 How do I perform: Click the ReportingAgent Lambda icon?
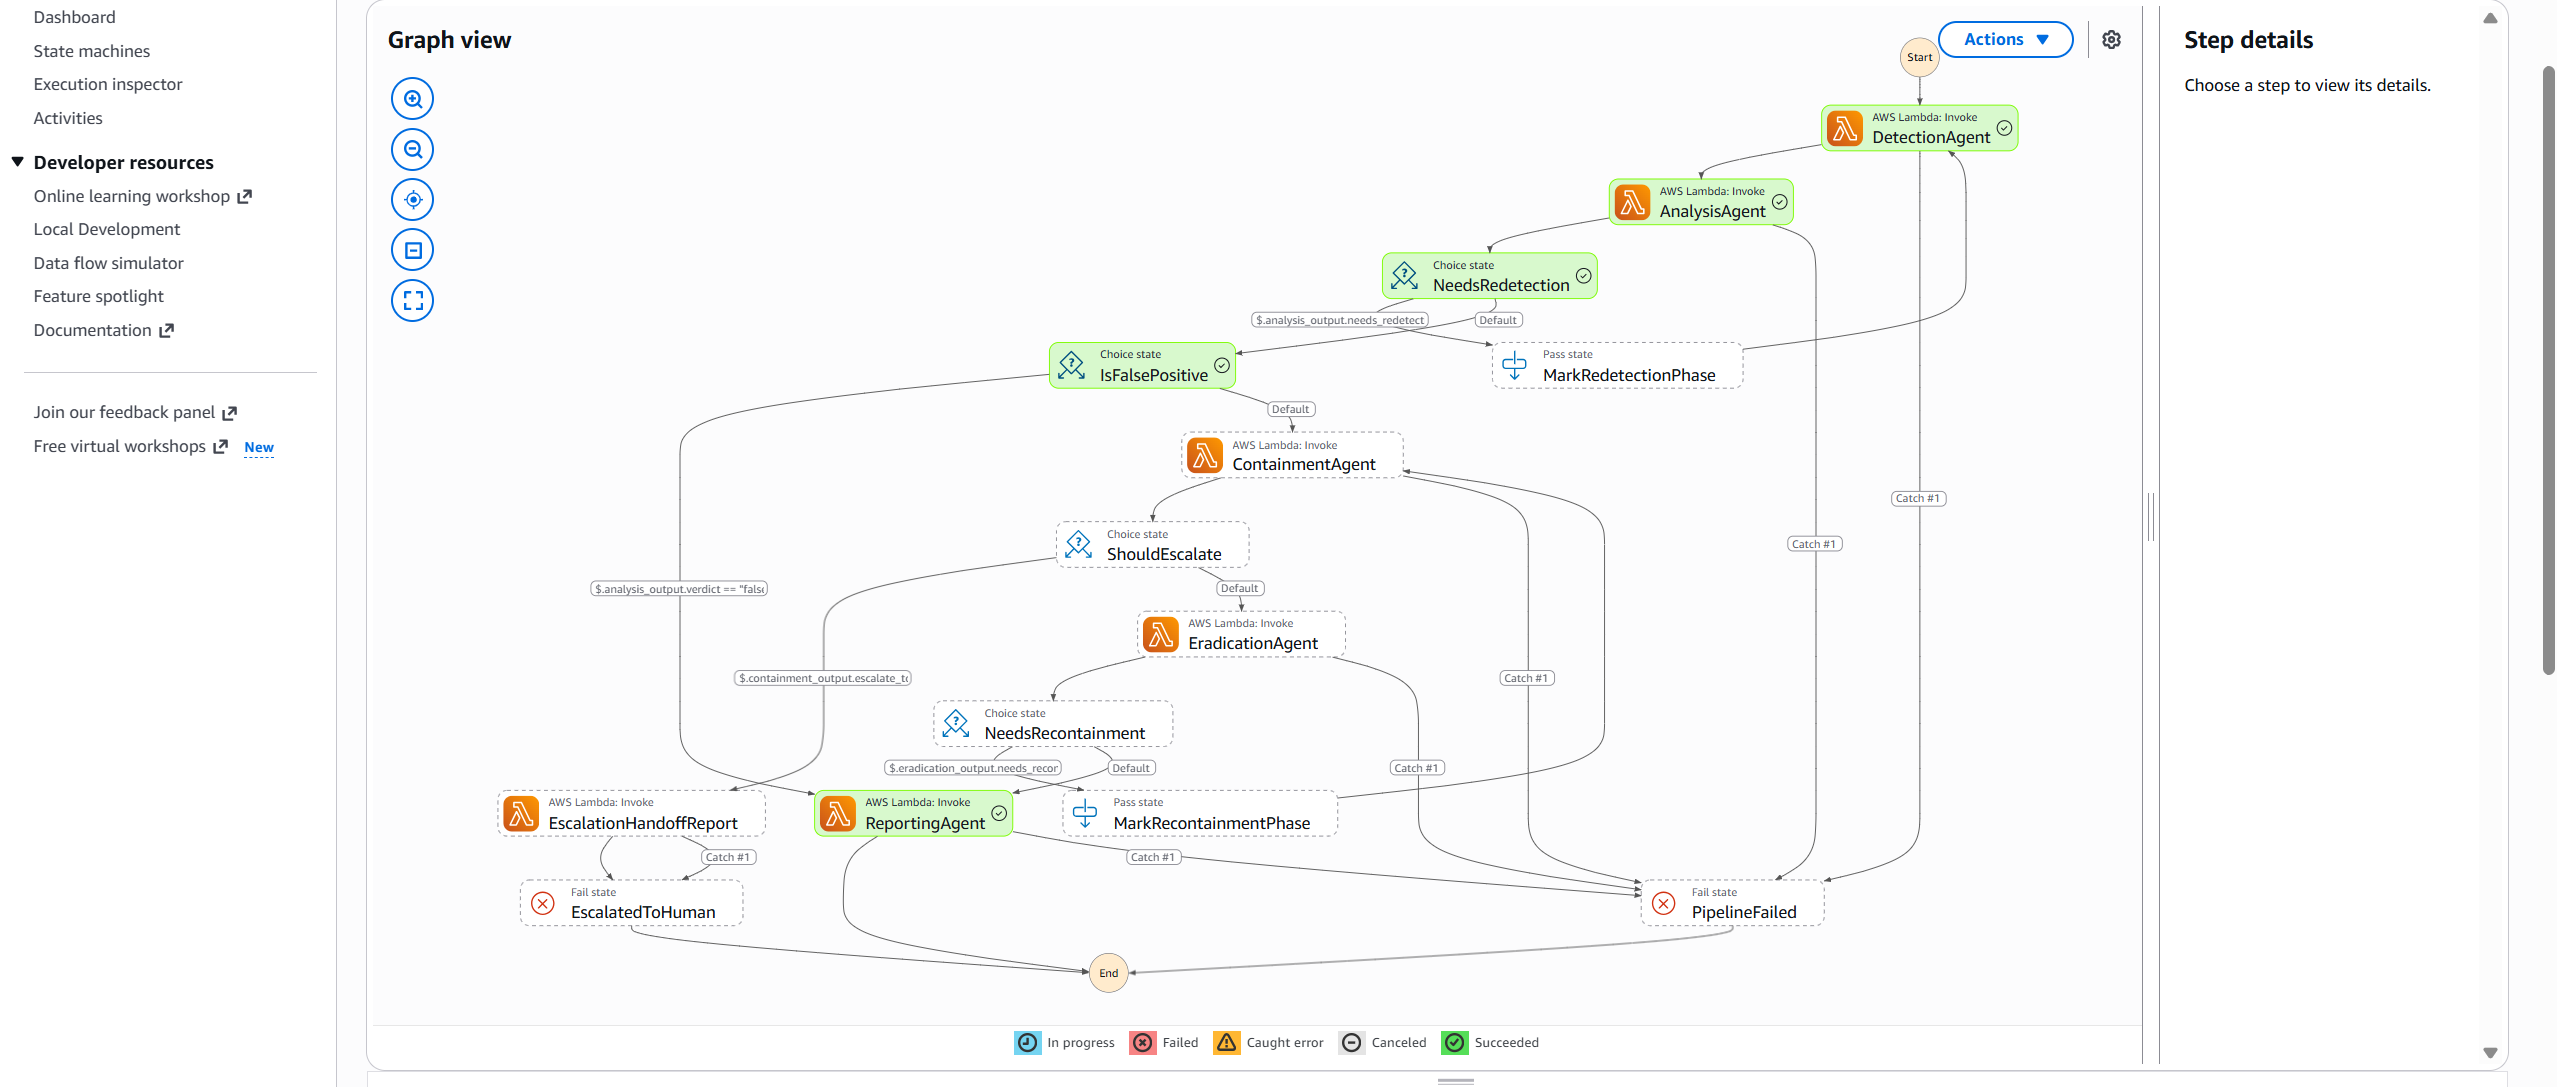(838, 813)
